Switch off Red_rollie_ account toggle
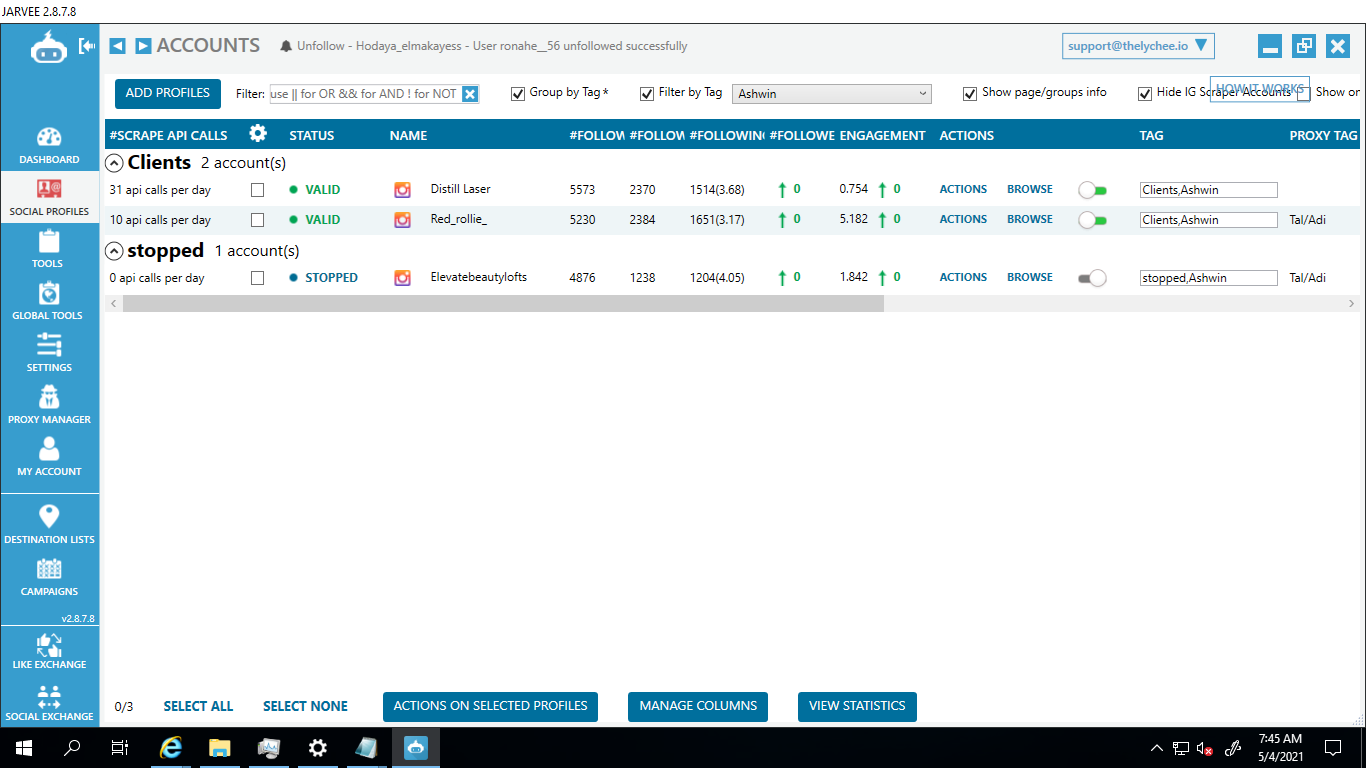This screenshot has width=1366, height=768. (1092, 220)
